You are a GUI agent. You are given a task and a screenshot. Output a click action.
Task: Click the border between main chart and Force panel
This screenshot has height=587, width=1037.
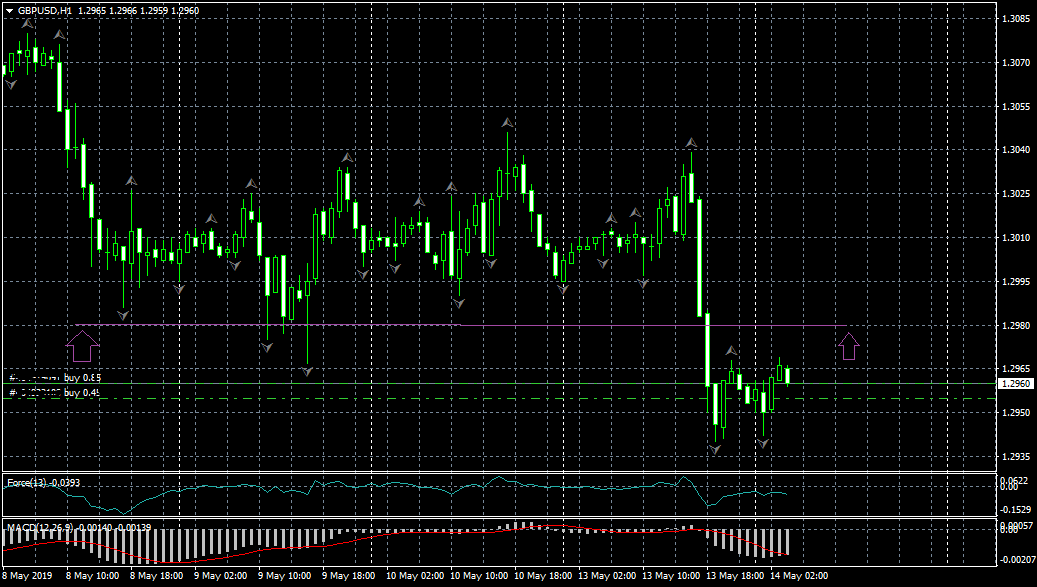500,473
